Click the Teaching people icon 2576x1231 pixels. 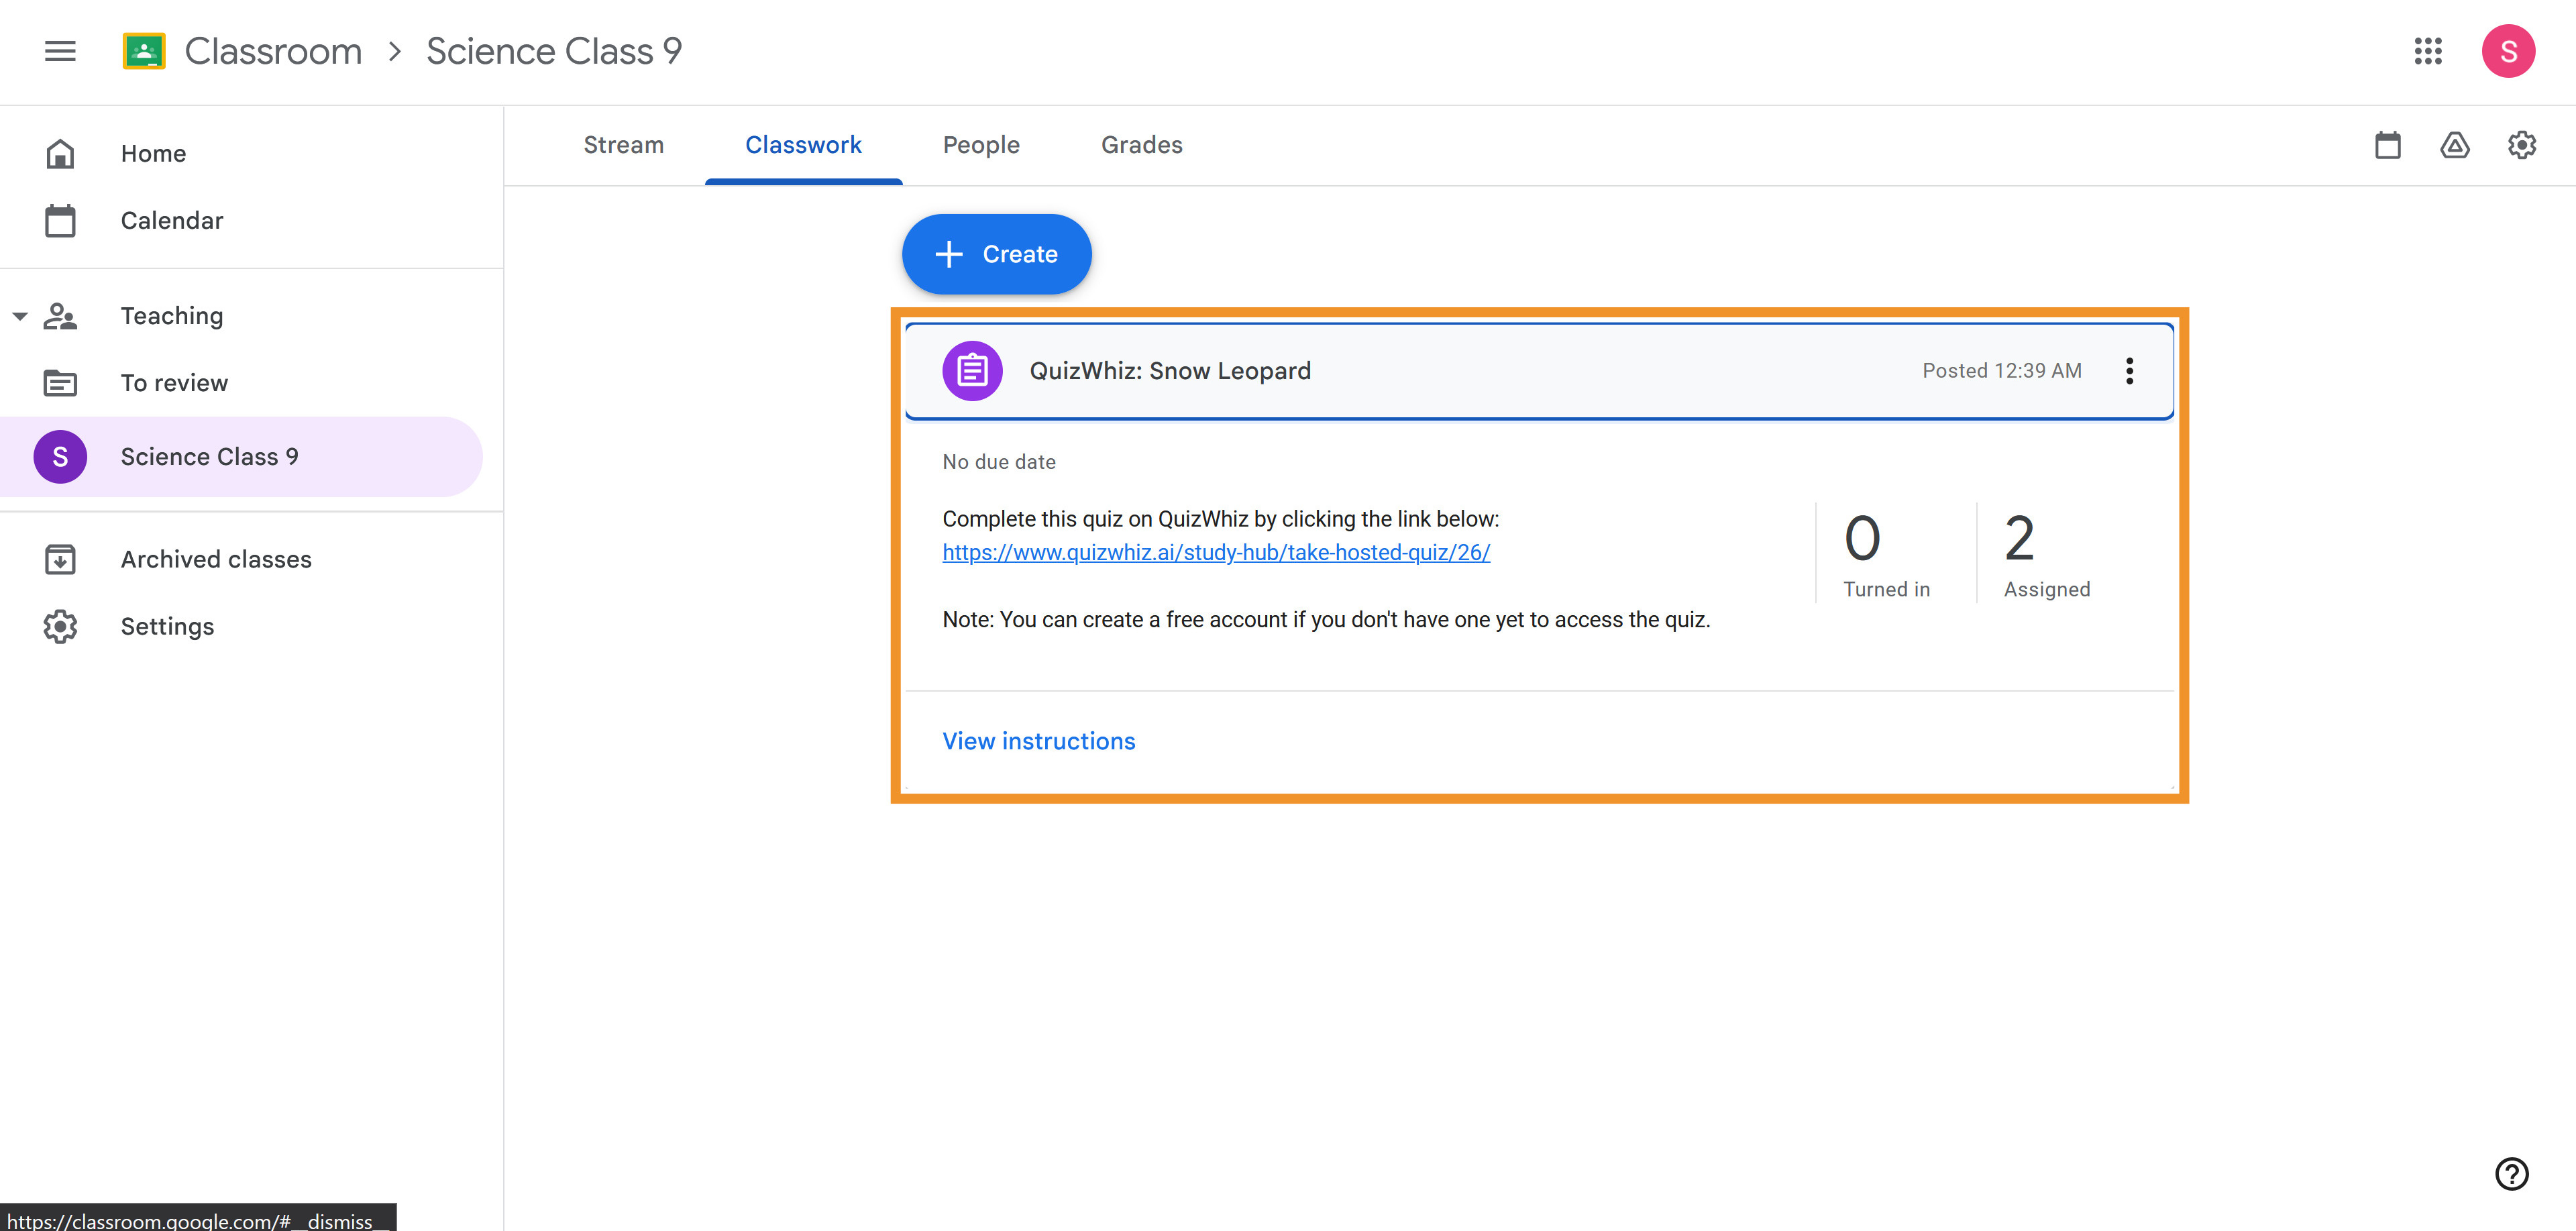point(60,316)
